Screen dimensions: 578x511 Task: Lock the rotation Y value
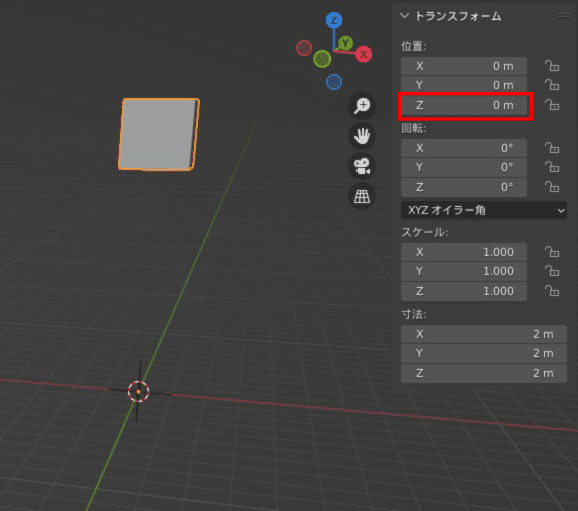552,167
